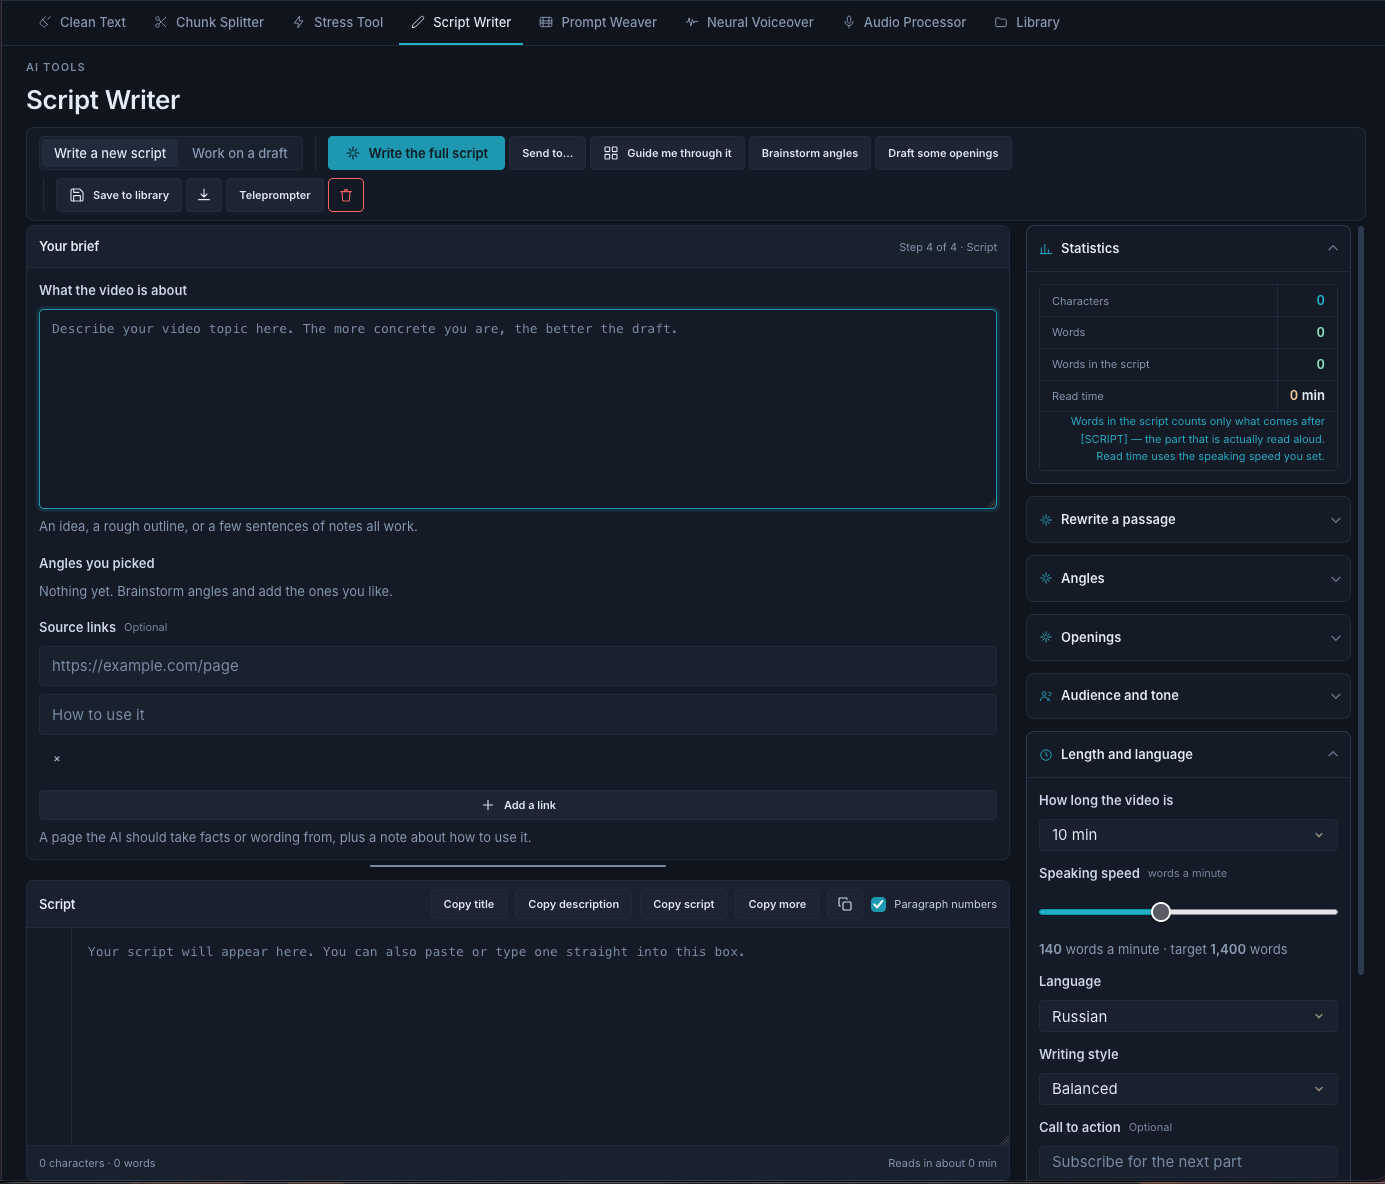Select the Write a new script mode
1385x1184 pixels.
[110, 153]
